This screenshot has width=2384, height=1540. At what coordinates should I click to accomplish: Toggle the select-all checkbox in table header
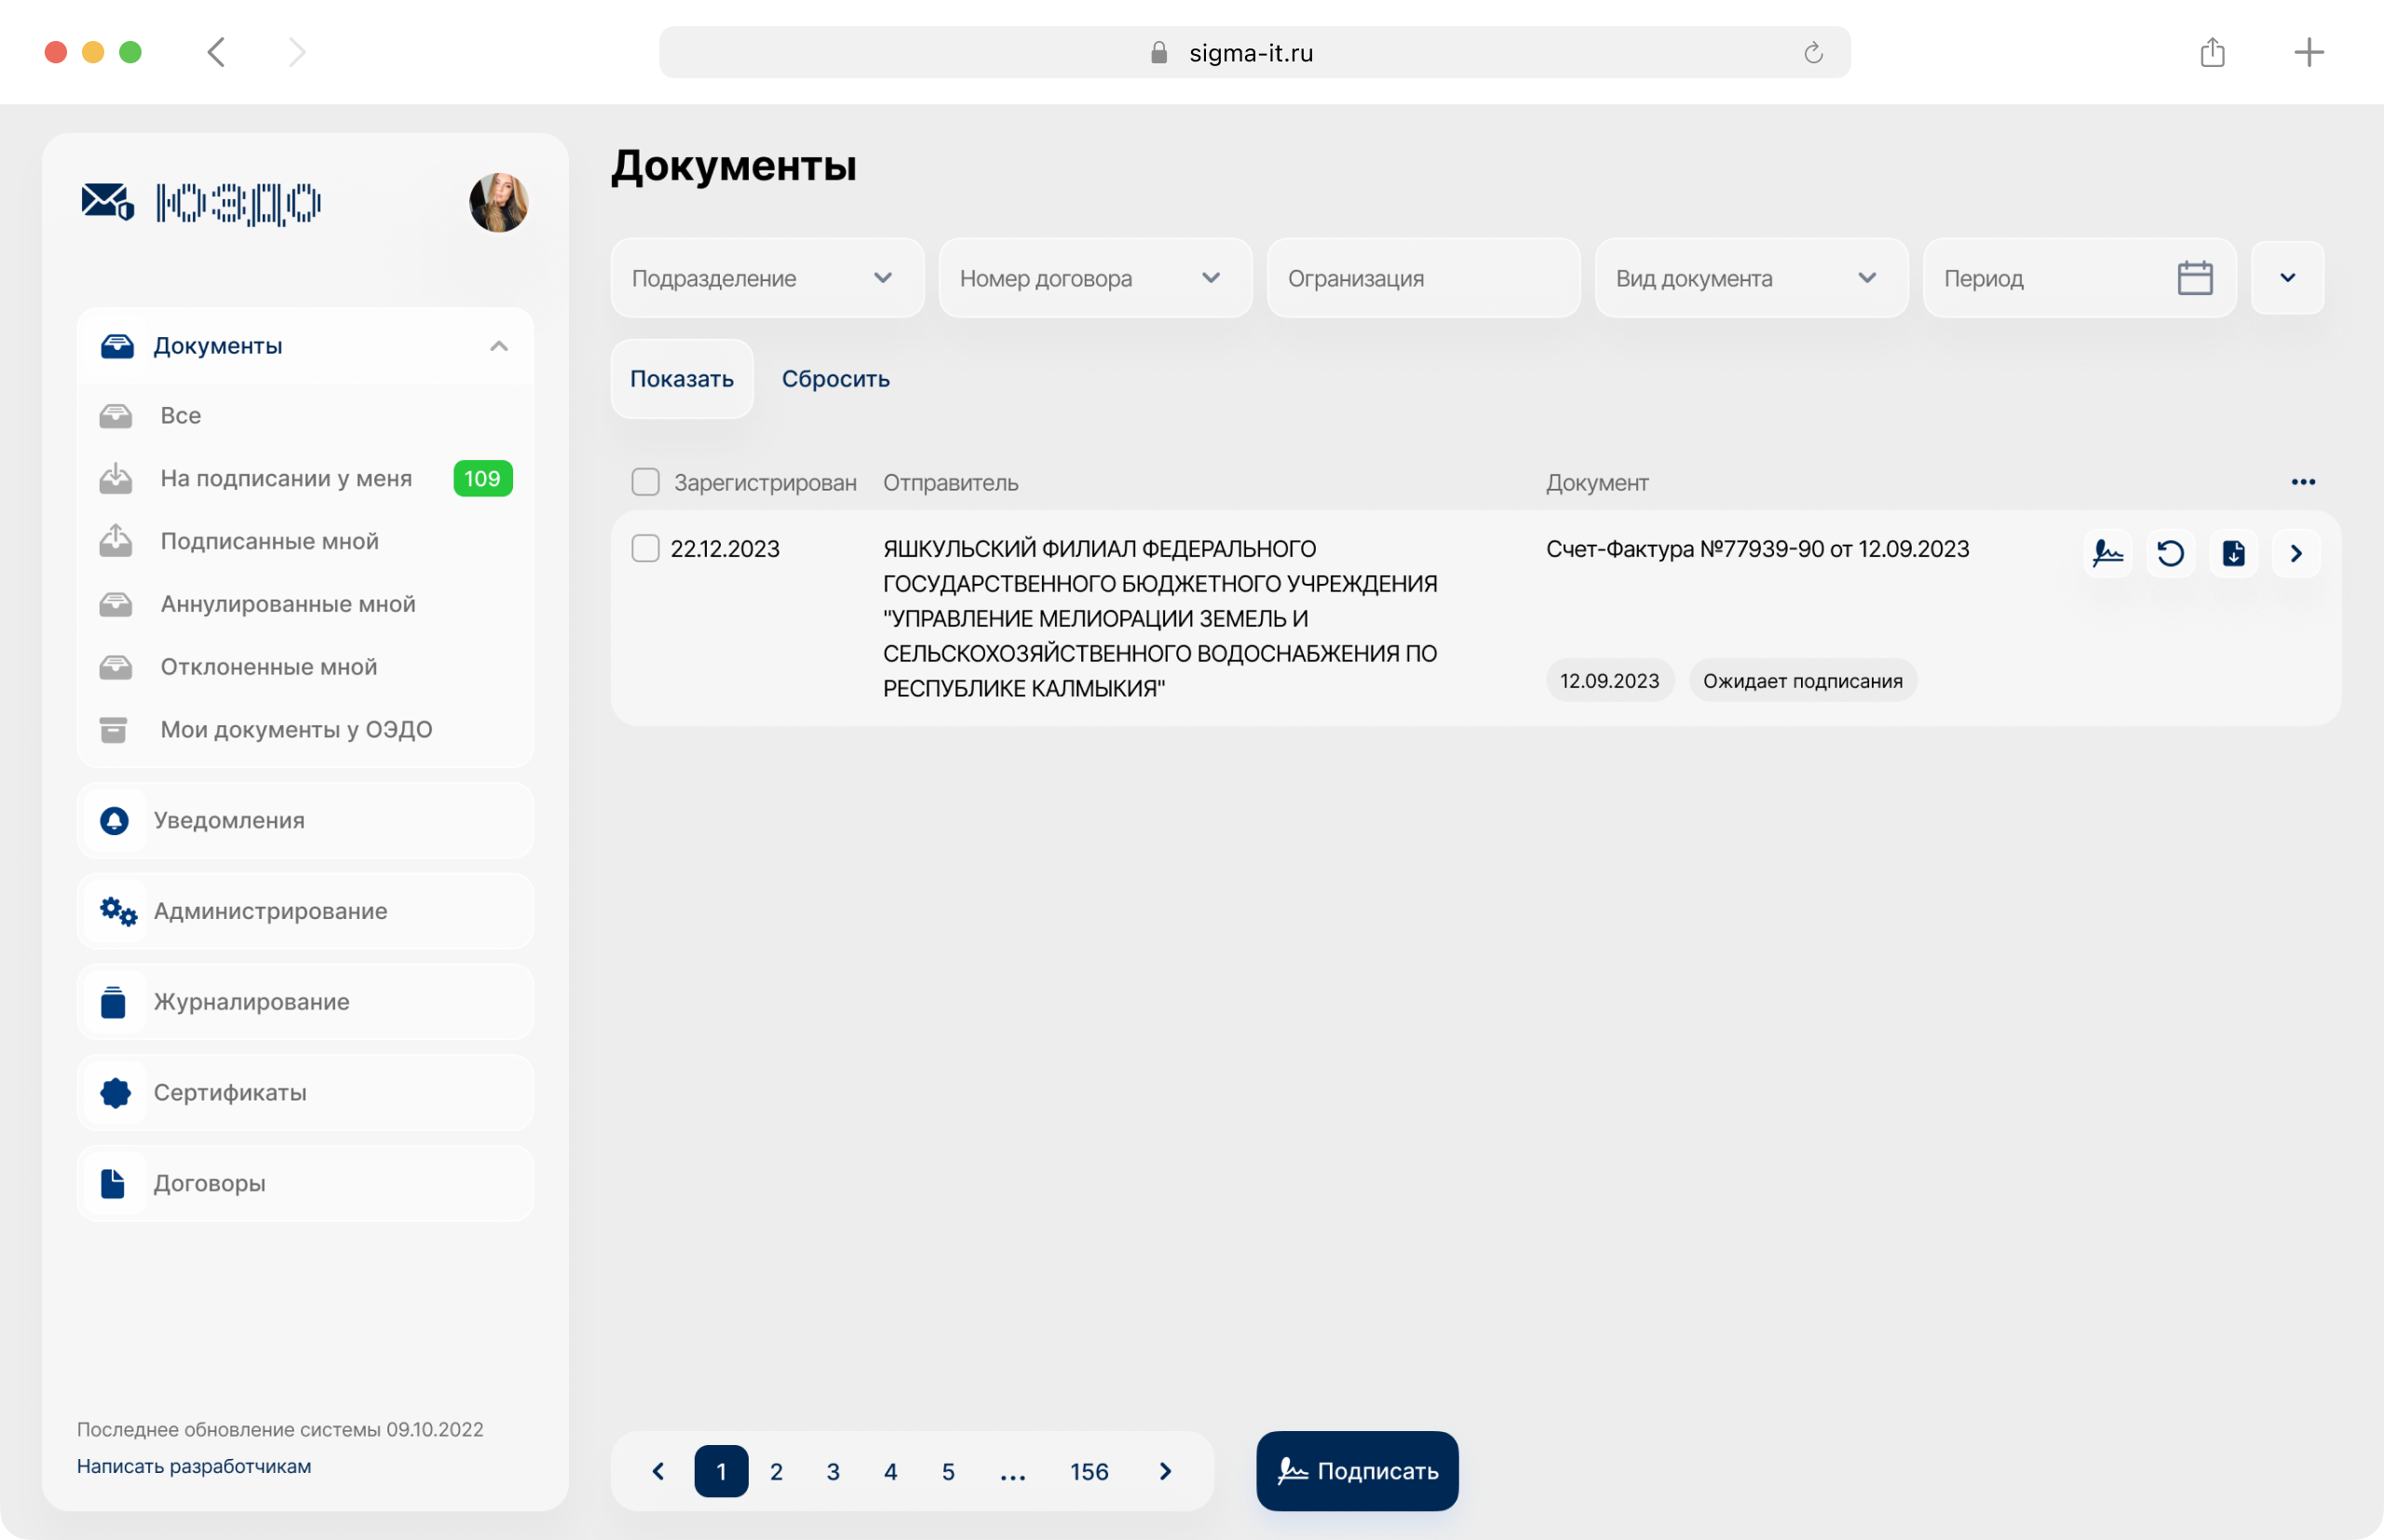645,482
